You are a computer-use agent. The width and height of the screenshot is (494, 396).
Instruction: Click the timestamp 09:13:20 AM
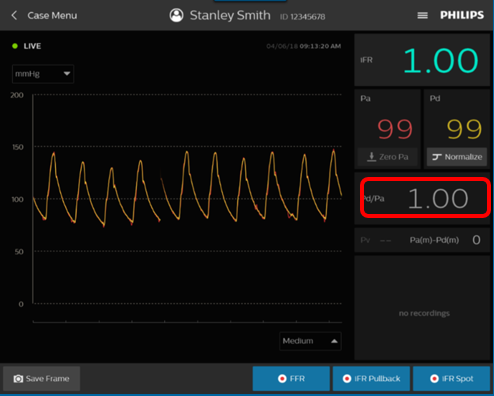320,46
